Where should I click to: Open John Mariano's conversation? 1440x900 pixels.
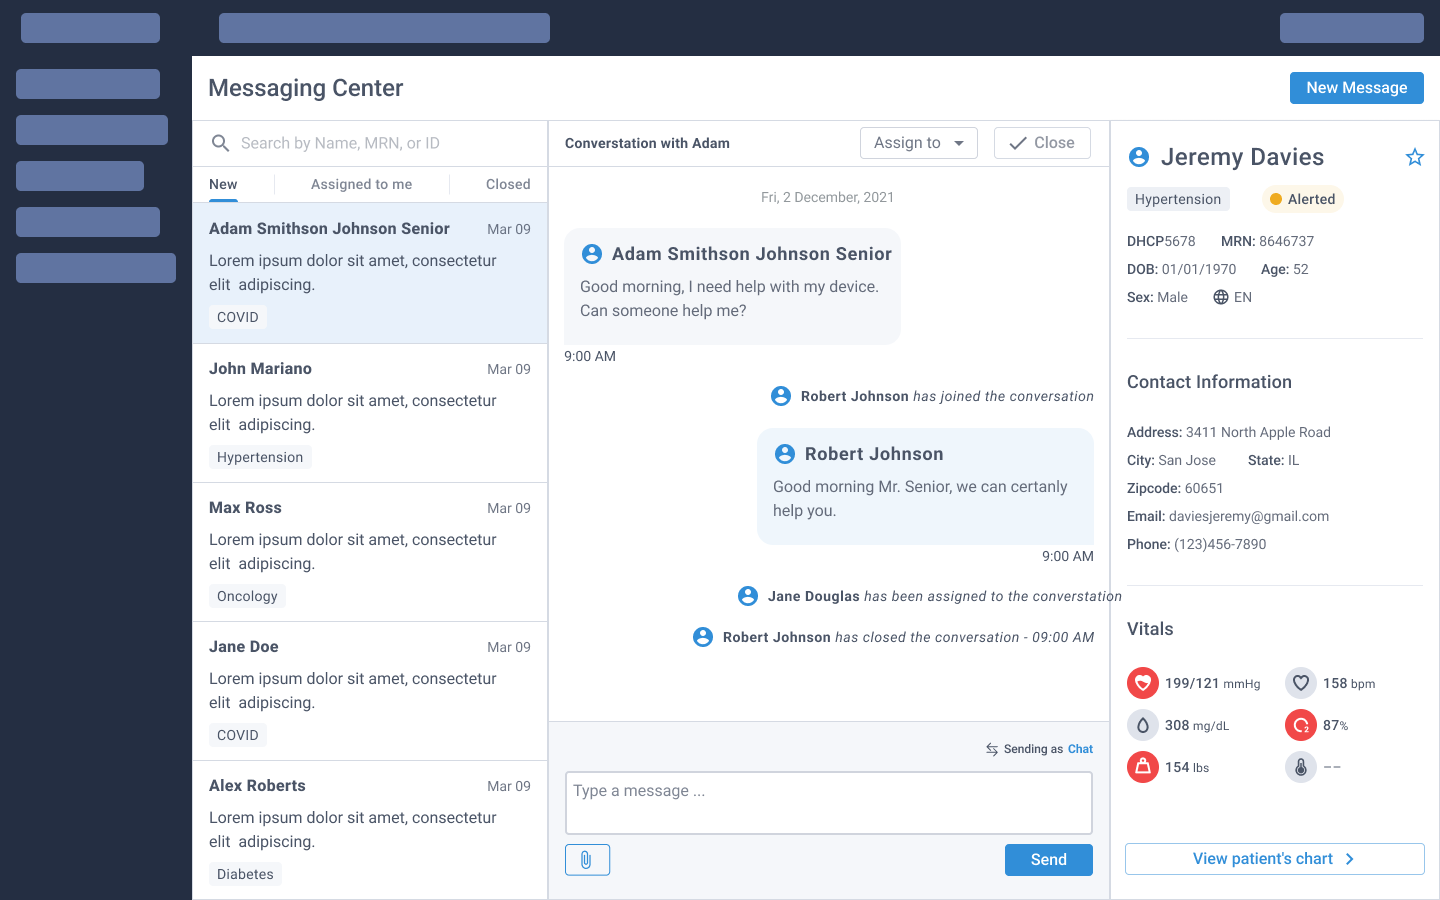(x=370, y=412)
